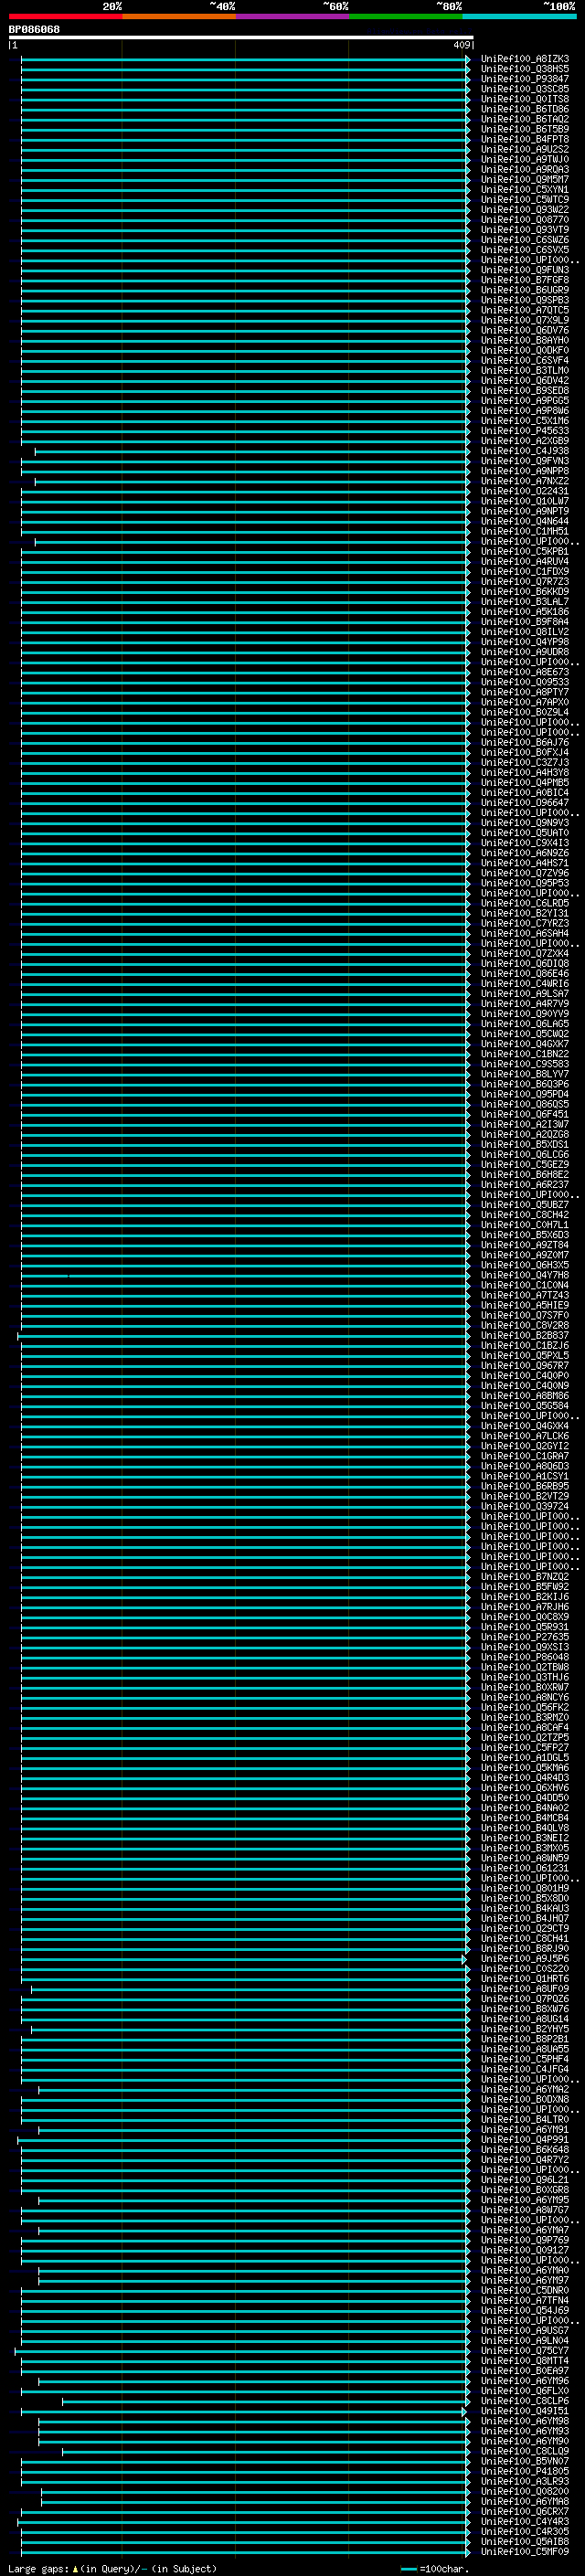Click the "=100char." scale legend

coord(433,2569)
